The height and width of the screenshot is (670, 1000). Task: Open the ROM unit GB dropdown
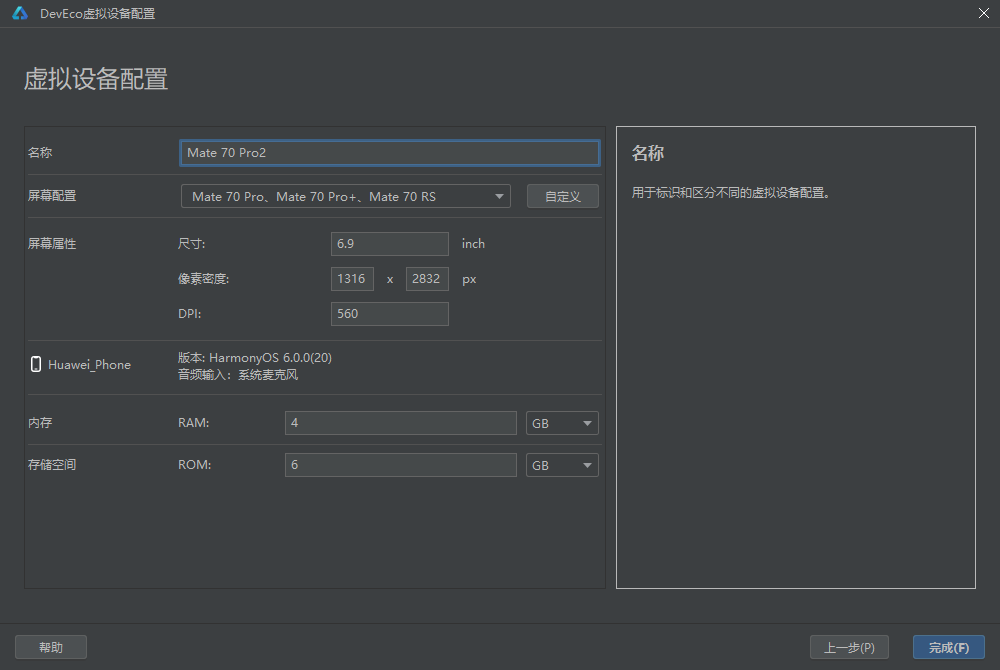[x=562, y=465]
